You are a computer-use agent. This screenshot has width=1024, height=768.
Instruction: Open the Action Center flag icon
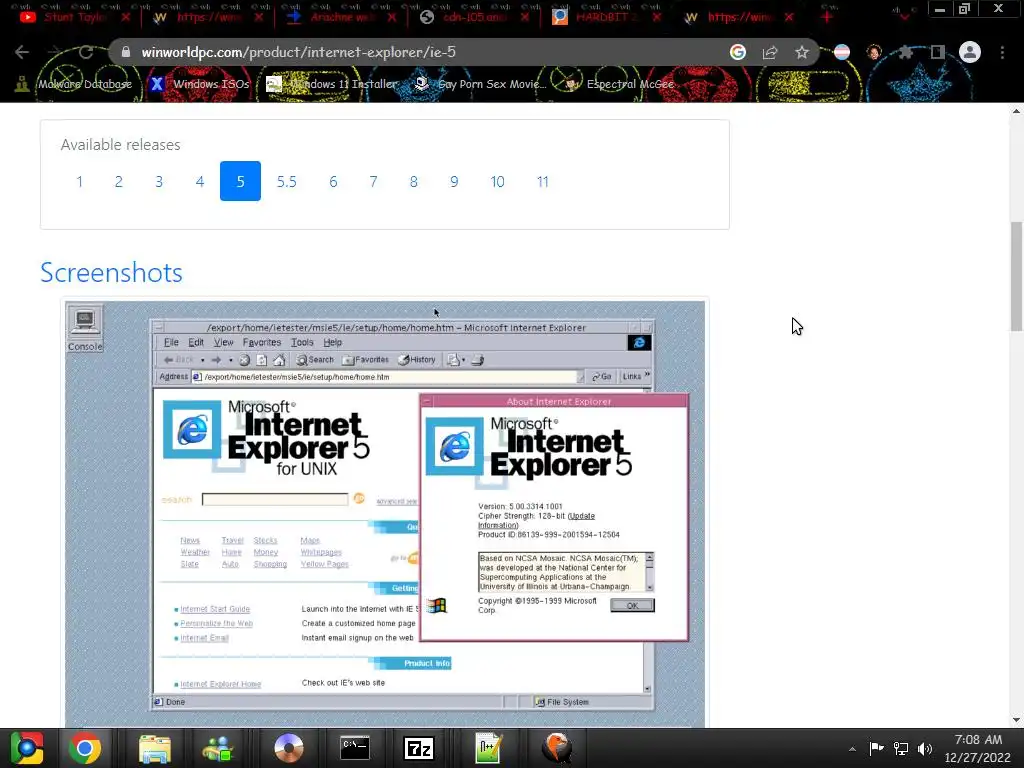pyautogui.click(x=876, y=749)
